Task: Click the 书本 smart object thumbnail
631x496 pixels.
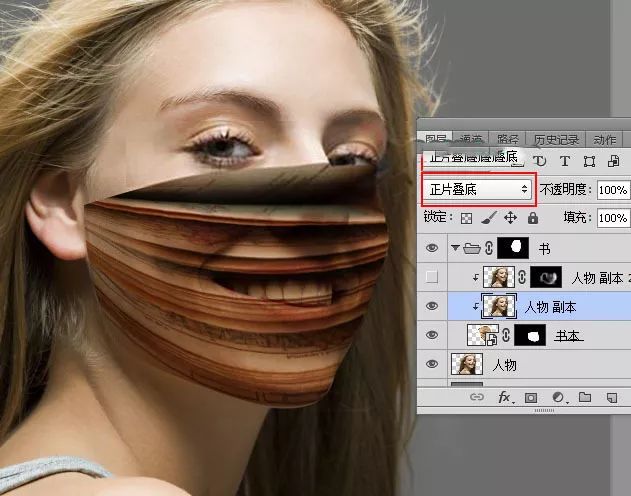Action: (483, 335)
